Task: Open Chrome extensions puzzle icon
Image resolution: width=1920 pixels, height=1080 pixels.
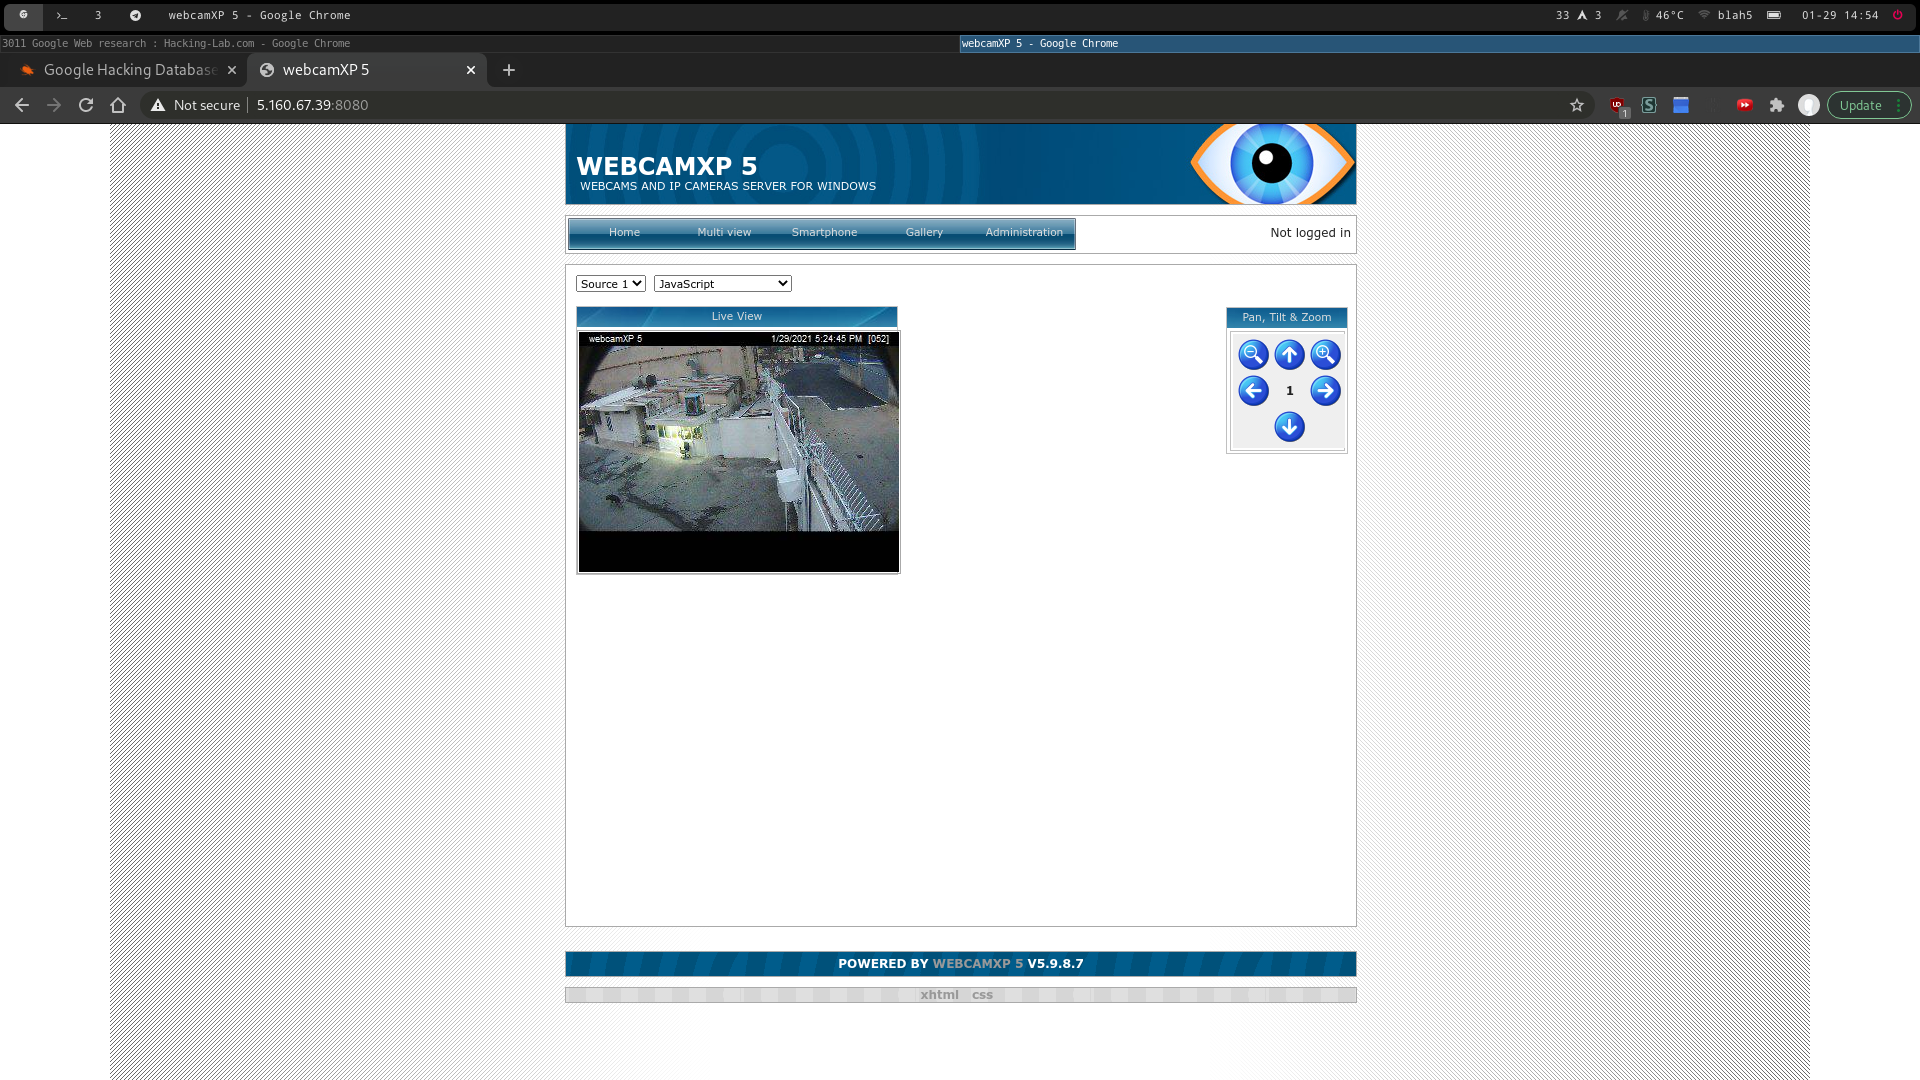Action: coord(1777,105)
